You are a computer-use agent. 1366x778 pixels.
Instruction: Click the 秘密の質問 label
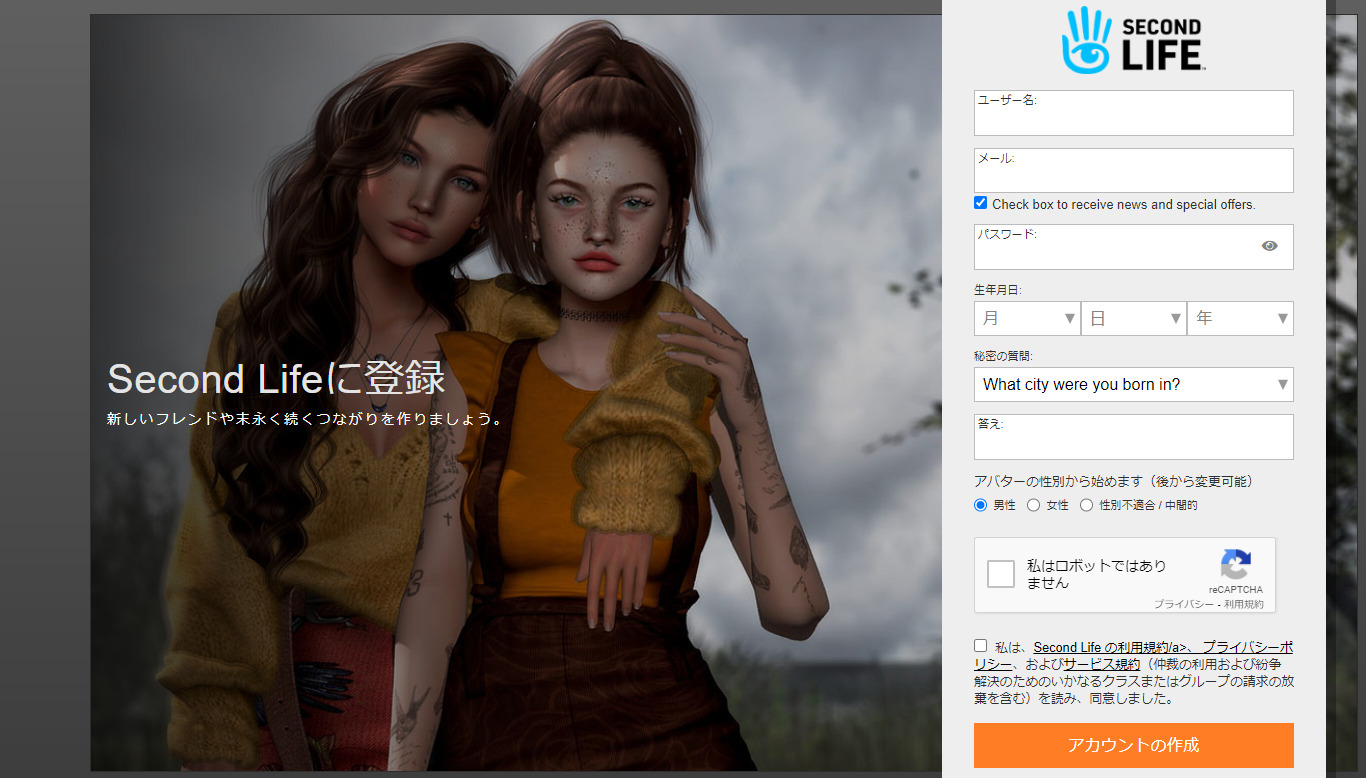point(1003,356)
